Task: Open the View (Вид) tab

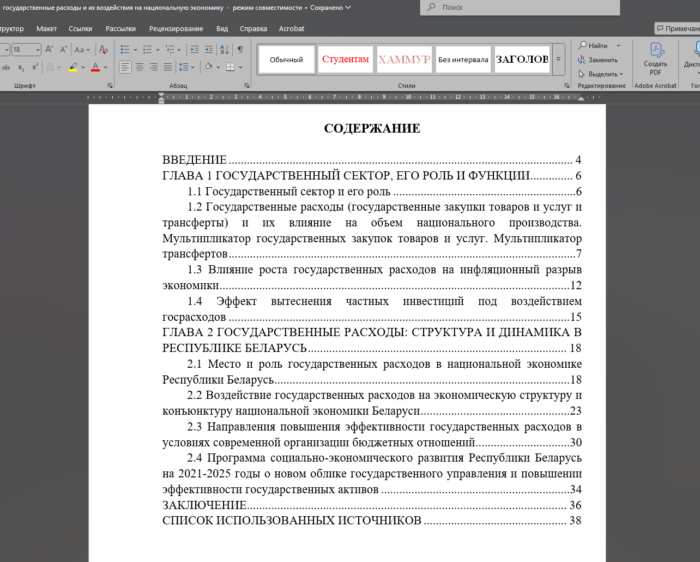Action: tap(222, 29)
